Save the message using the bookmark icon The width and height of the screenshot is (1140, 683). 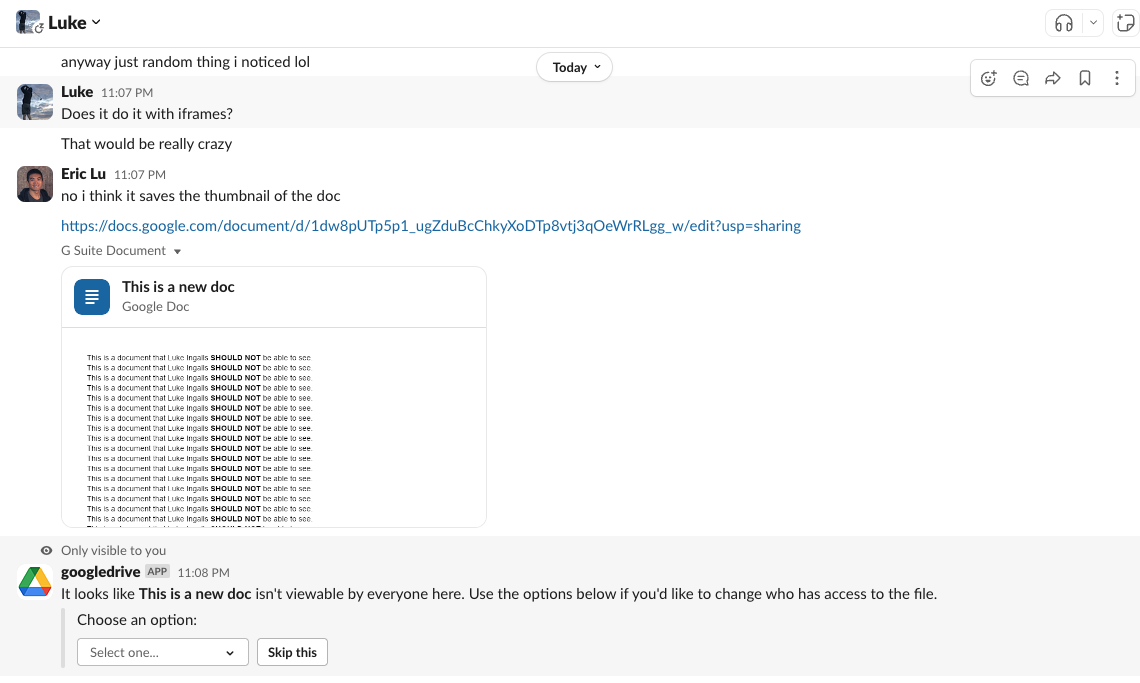(1085, 77)
